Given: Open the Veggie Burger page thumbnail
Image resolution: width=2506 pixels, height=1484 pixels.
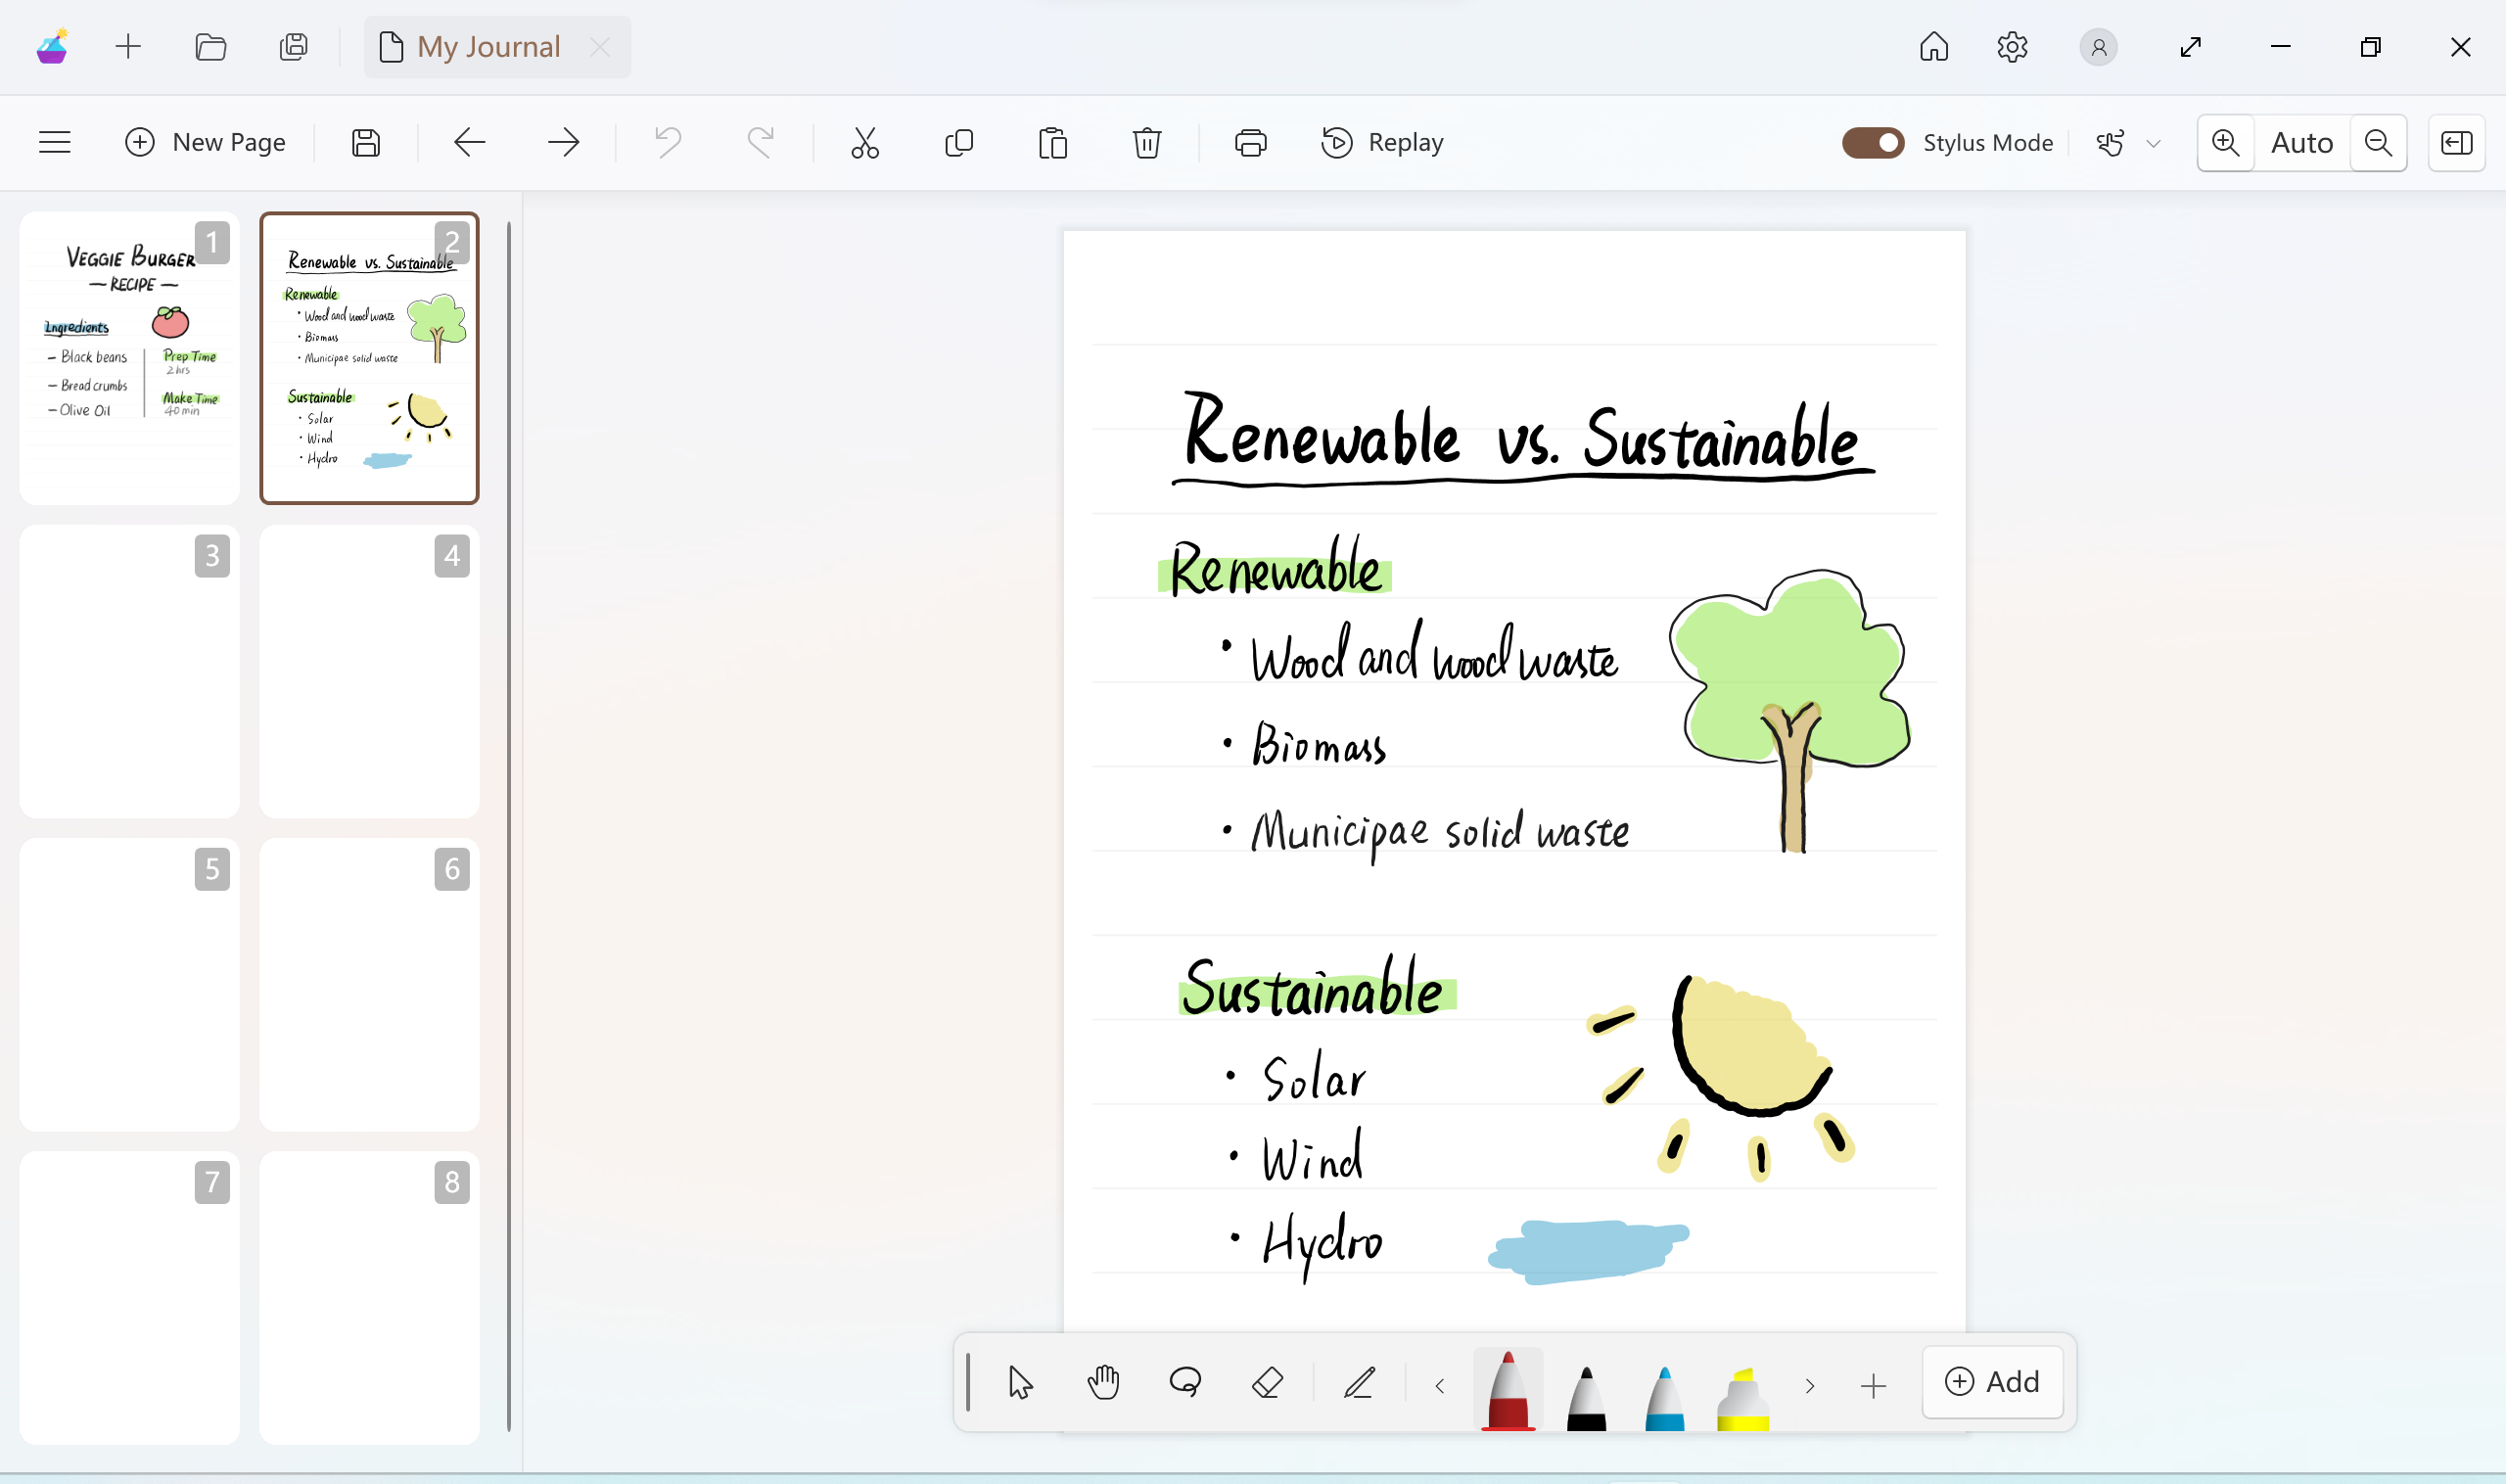Looking at the screenshot, I should tap(129, 358).
